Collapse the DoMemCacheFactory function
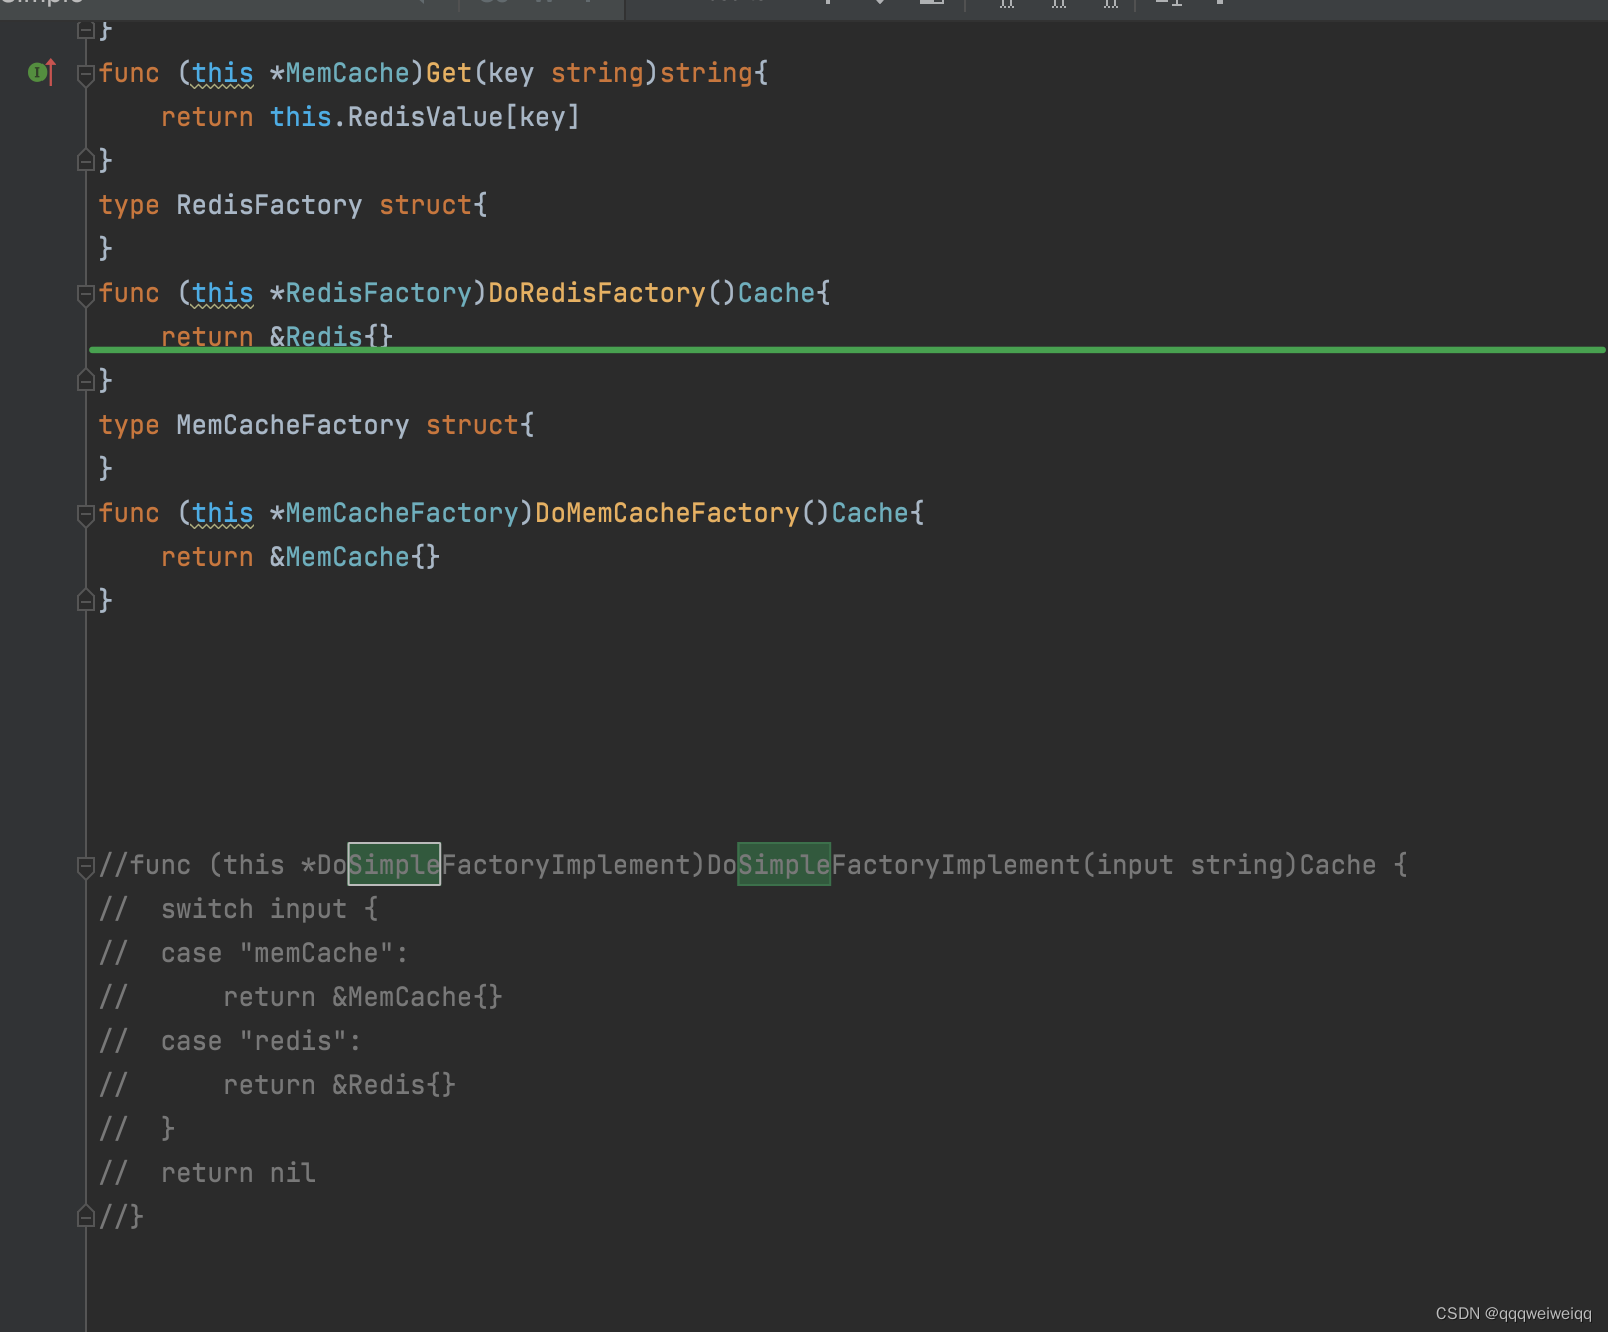1608x1332 pixels. point(86,513)
